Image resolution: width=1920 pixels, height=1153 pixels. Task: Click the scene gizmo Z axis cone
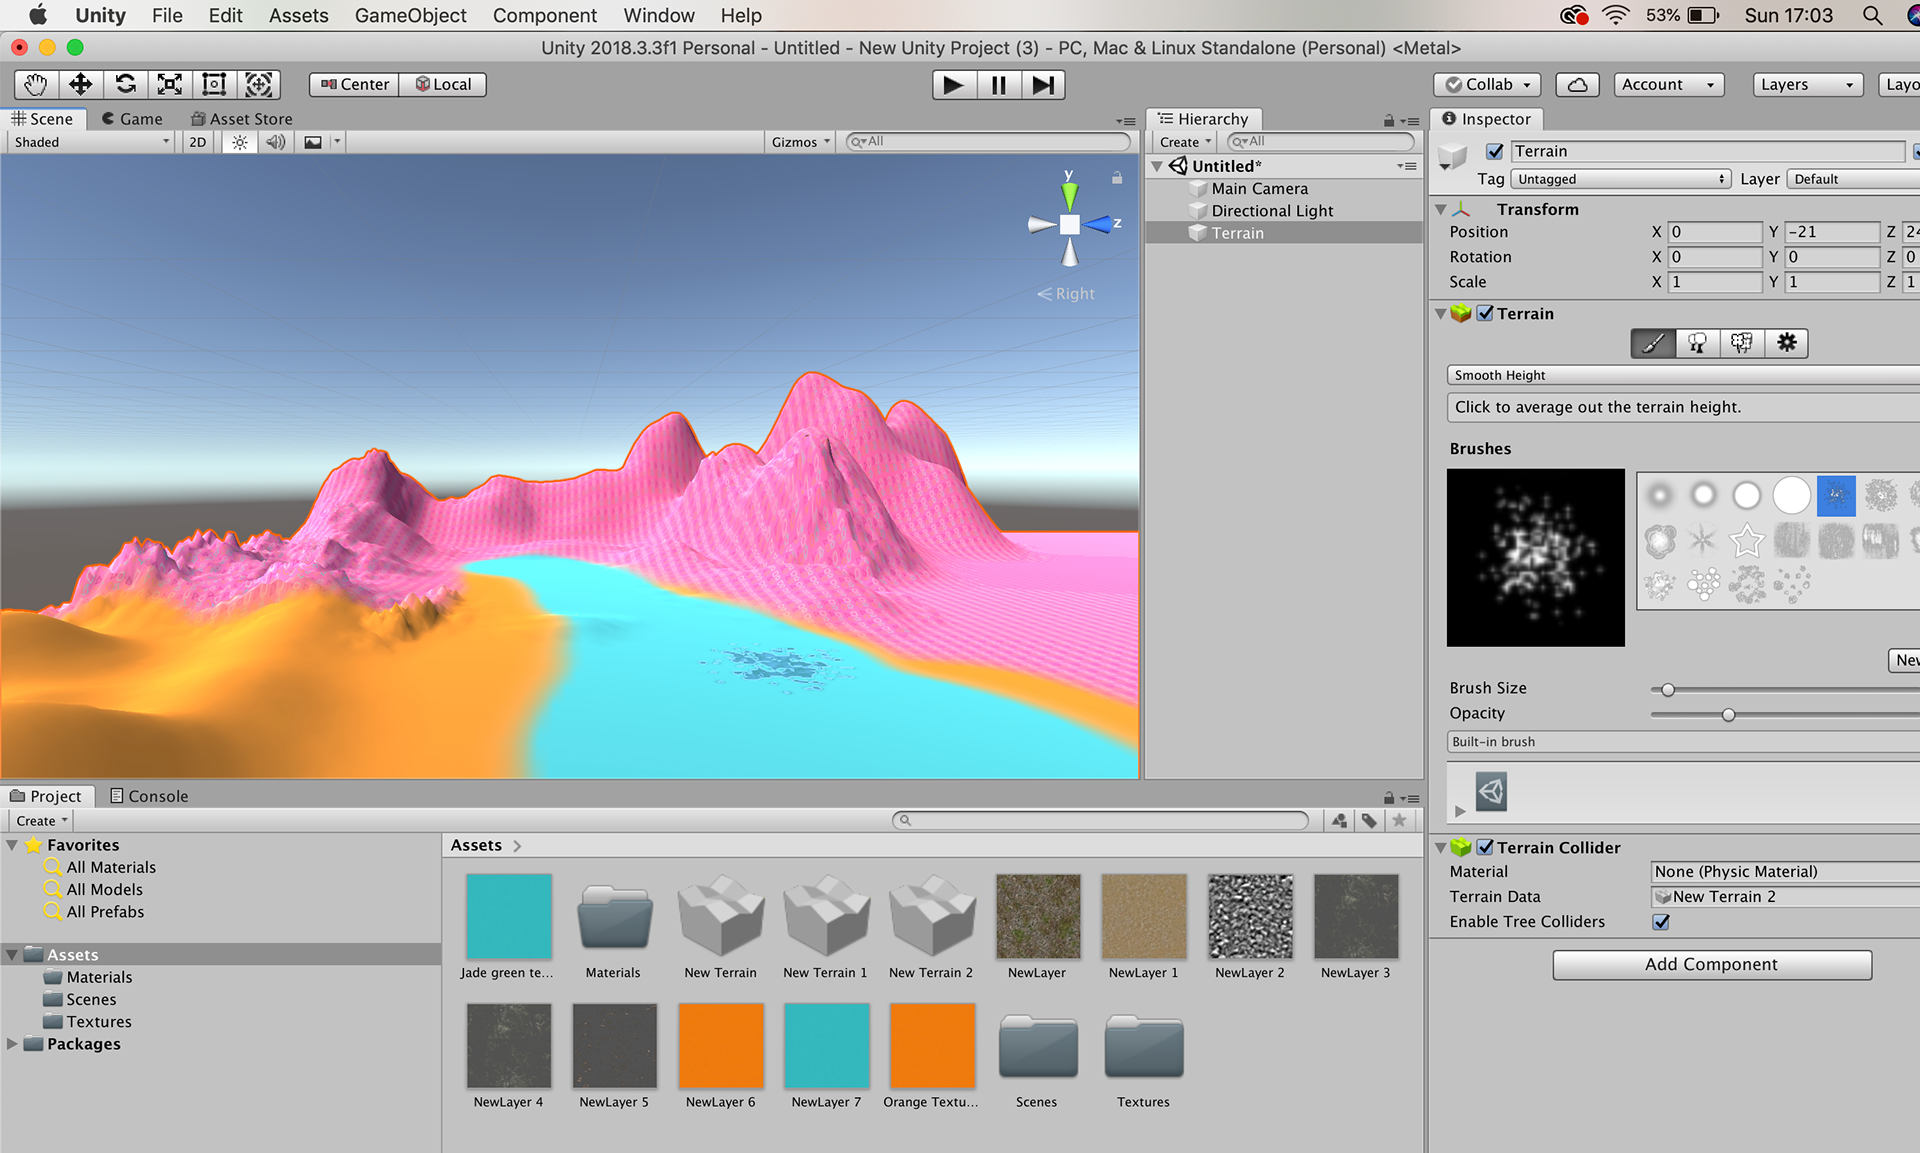click(1098, 225)
